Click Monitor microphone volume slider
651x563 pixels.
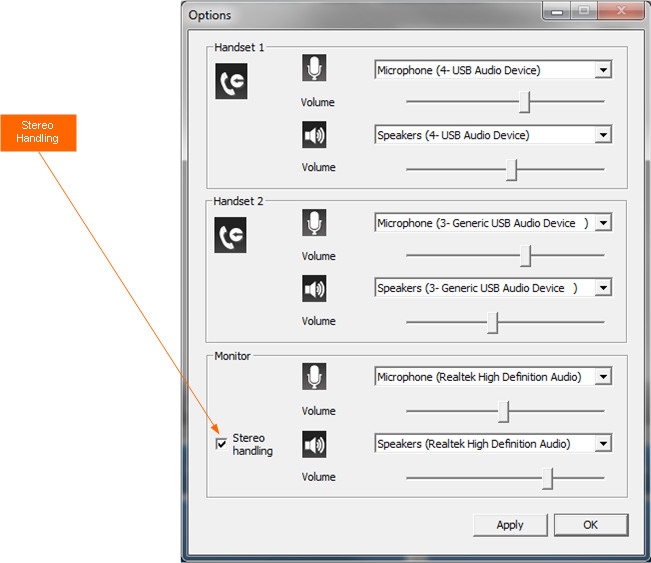pyautogui.click(x=504, y=411)
